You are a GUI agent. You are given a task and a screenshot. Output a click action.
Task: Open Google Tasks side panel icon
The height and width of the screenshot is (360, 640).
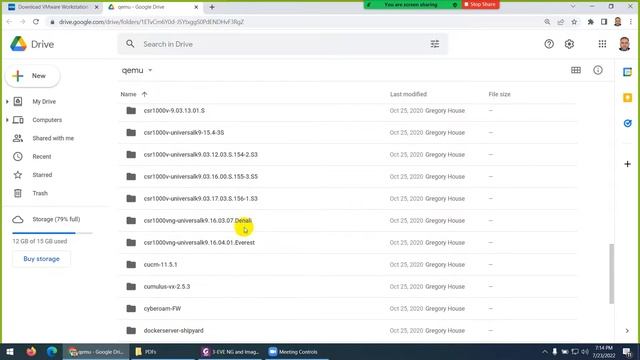coord(627,123)
